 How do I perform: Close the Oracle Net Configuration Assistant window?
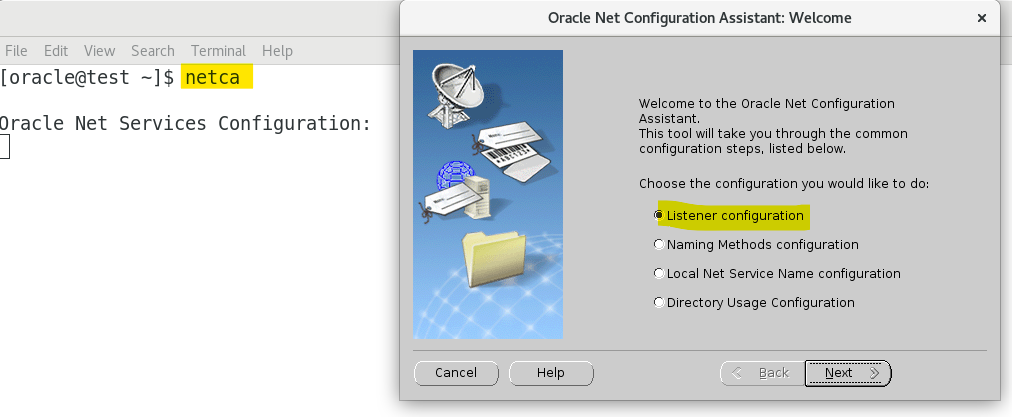point(982,18)
